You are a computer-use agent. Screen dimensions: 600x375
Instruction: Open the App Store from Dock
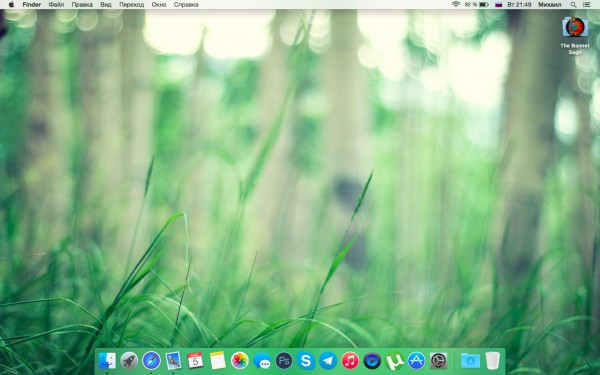[416, 361]
